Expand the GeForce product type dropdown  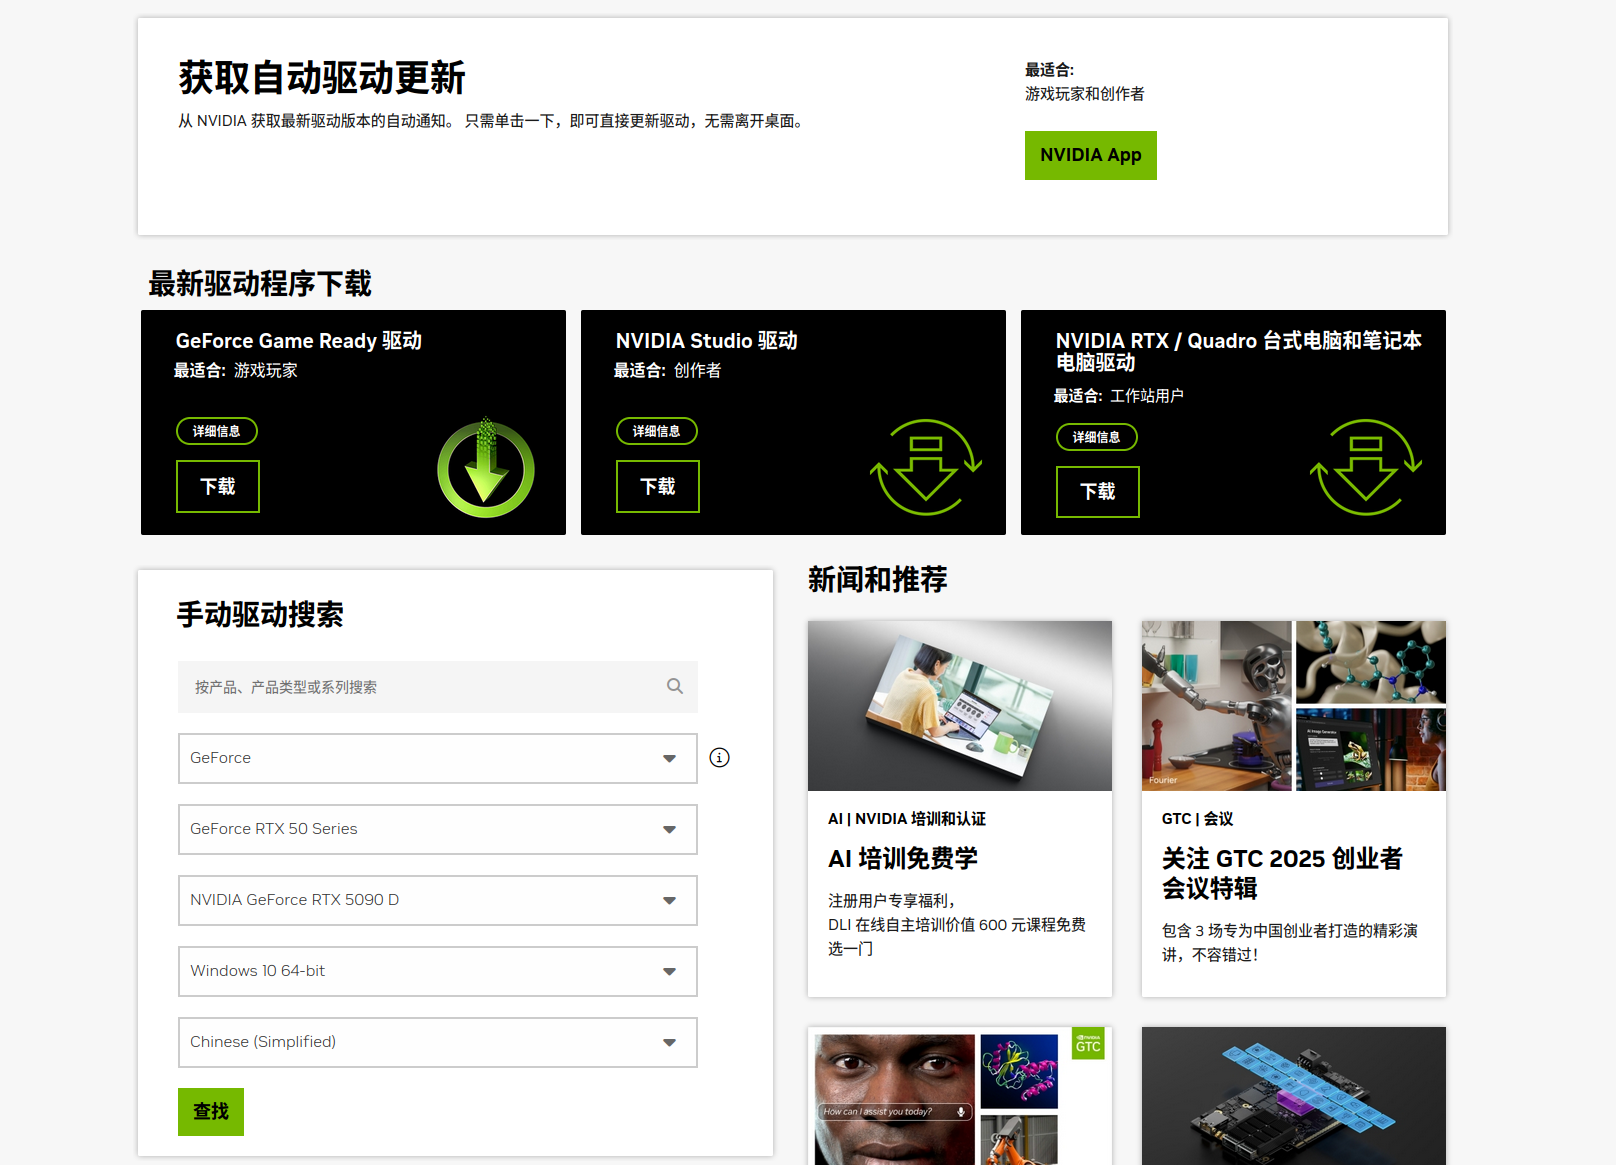coord(438,758)
